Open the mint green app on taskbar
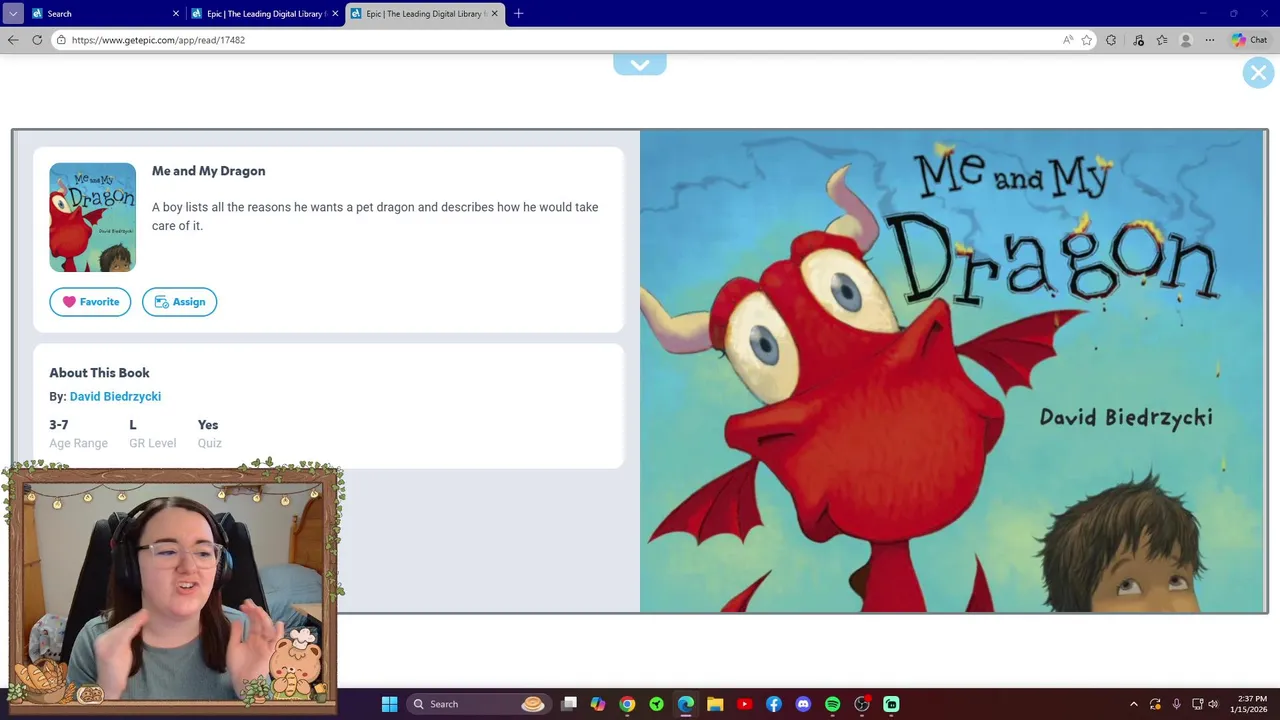Viewport: 1280px width, 720px height. (x=891, y=704)
